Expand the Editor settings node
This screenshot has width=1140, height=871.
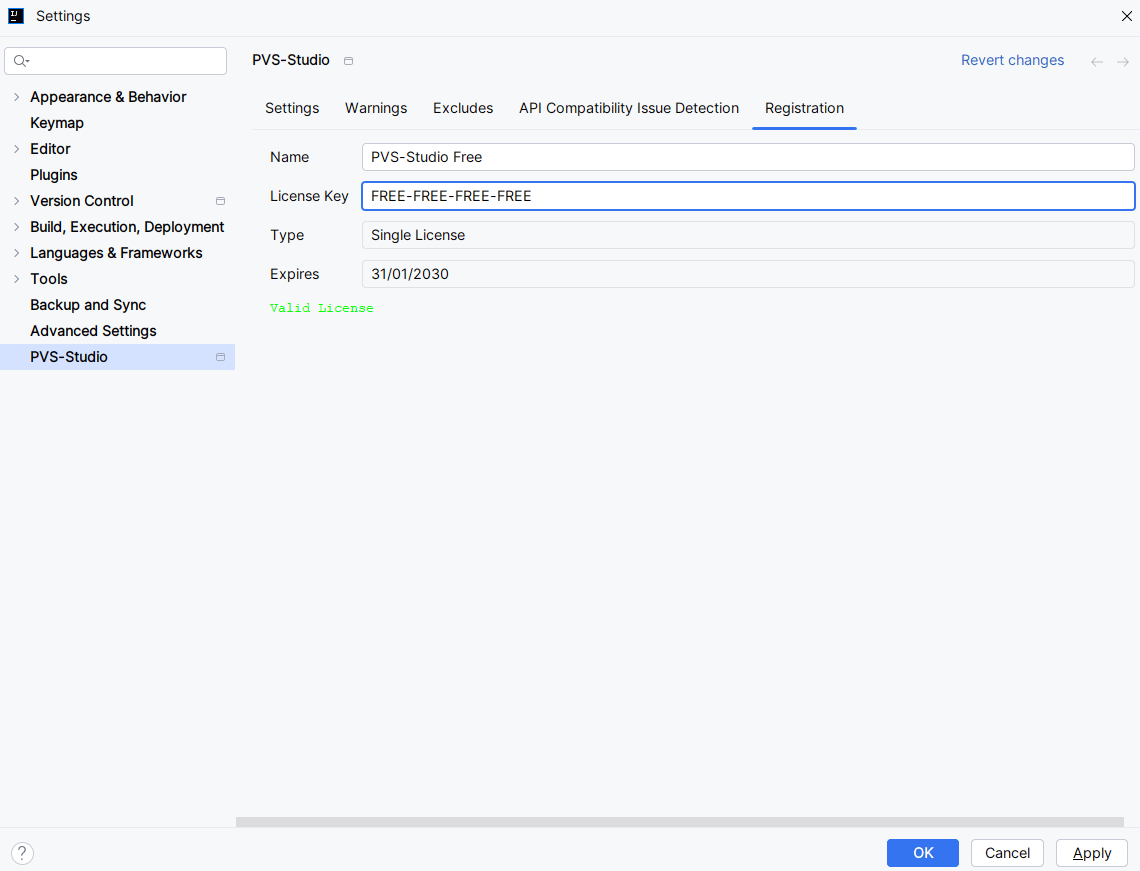pyautogui.click(x=16, y=149)
